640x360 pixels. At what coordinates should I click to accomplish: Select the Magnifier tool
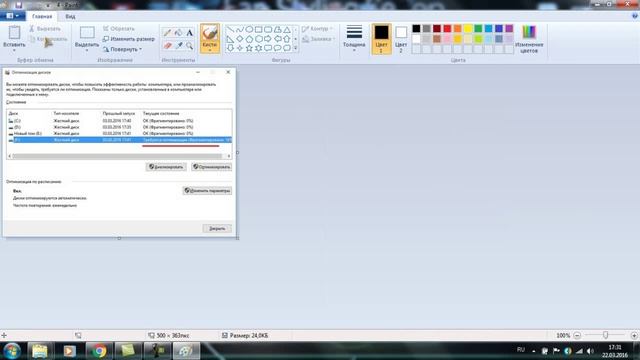[189, 46]
